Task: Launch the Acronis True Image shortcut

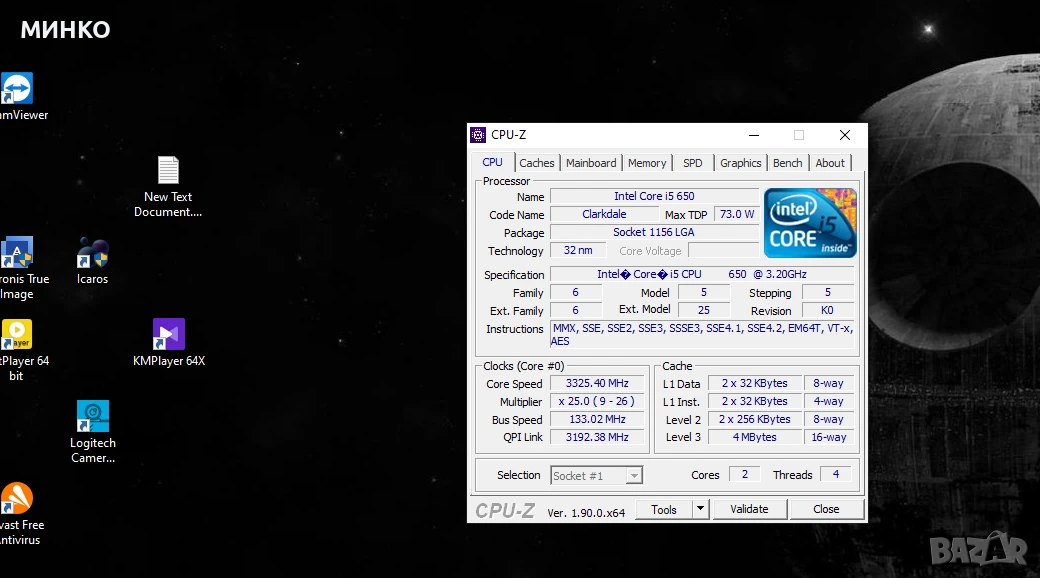Action: coord(17,253)
